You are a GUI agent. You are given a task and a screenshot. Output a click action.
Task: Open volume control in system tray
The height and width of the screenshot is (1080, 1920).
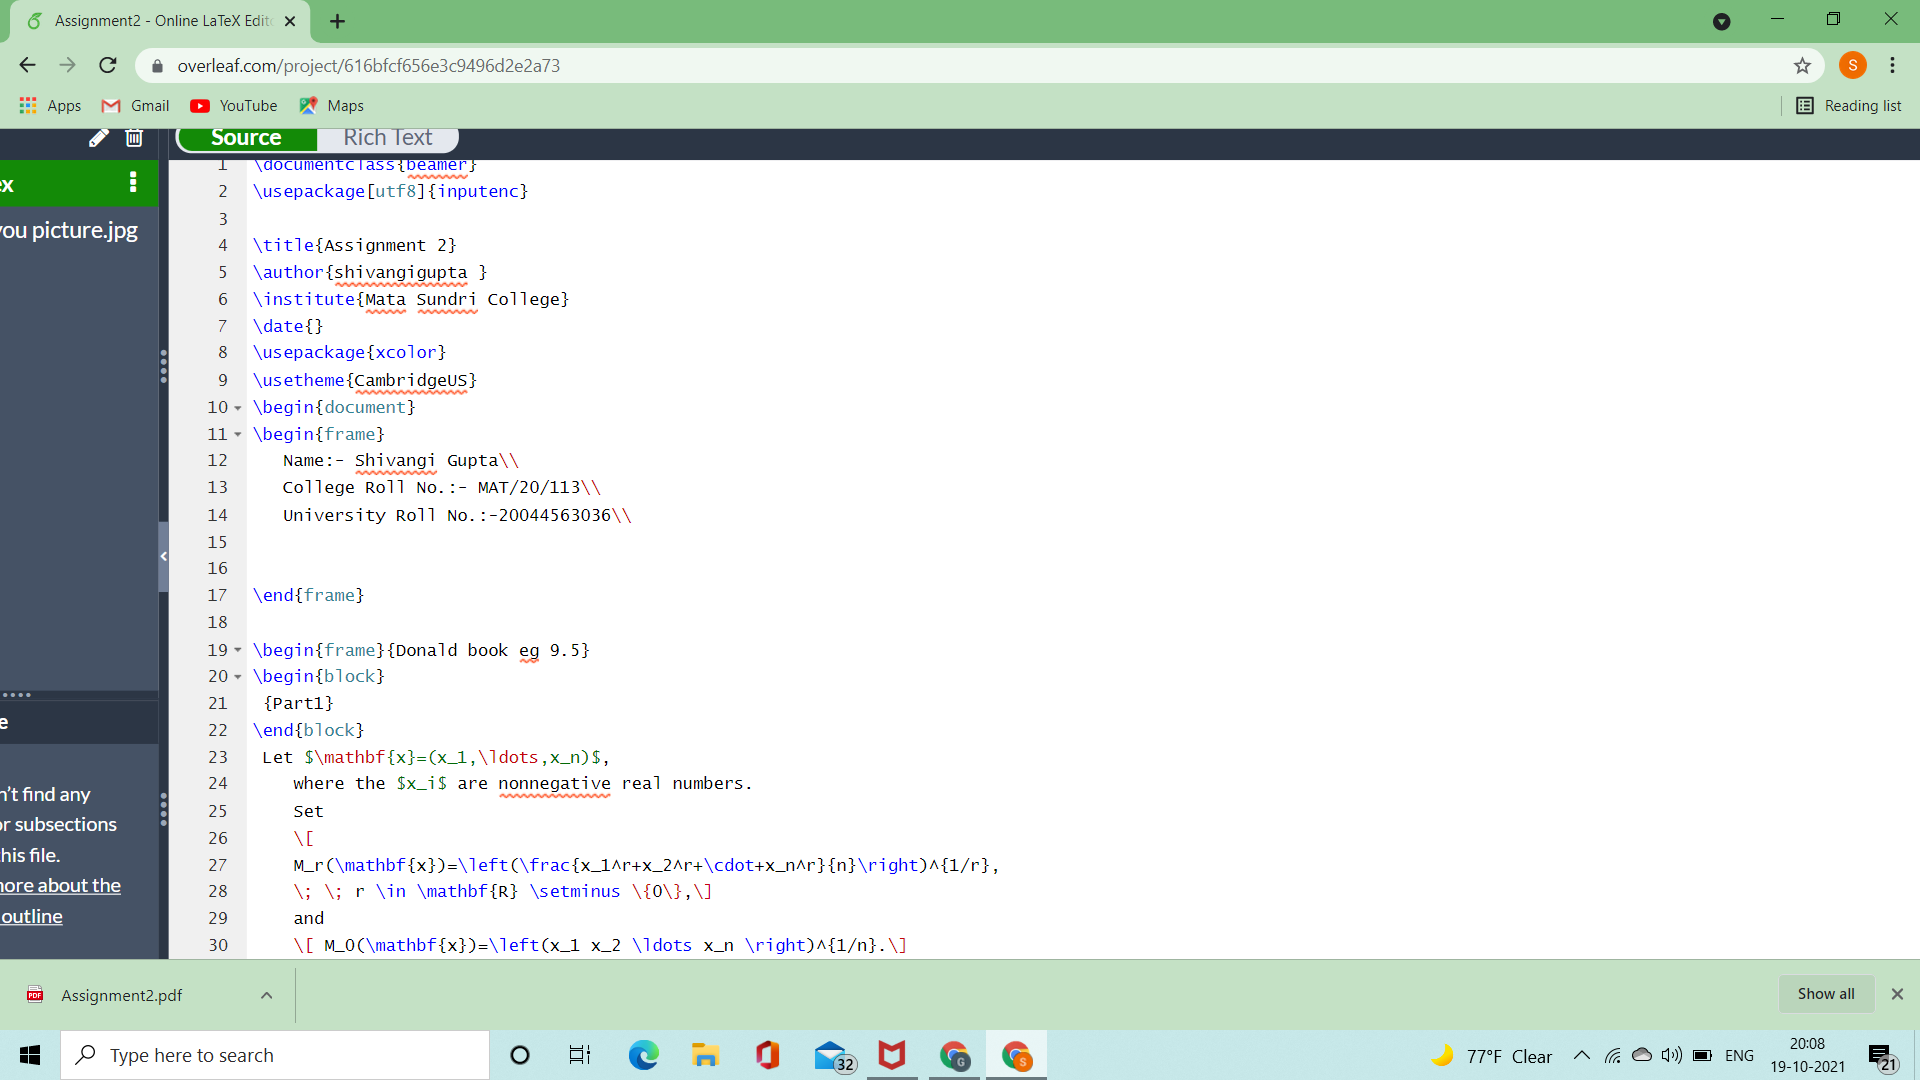pyautogui.click(x=1671, y=1055)
